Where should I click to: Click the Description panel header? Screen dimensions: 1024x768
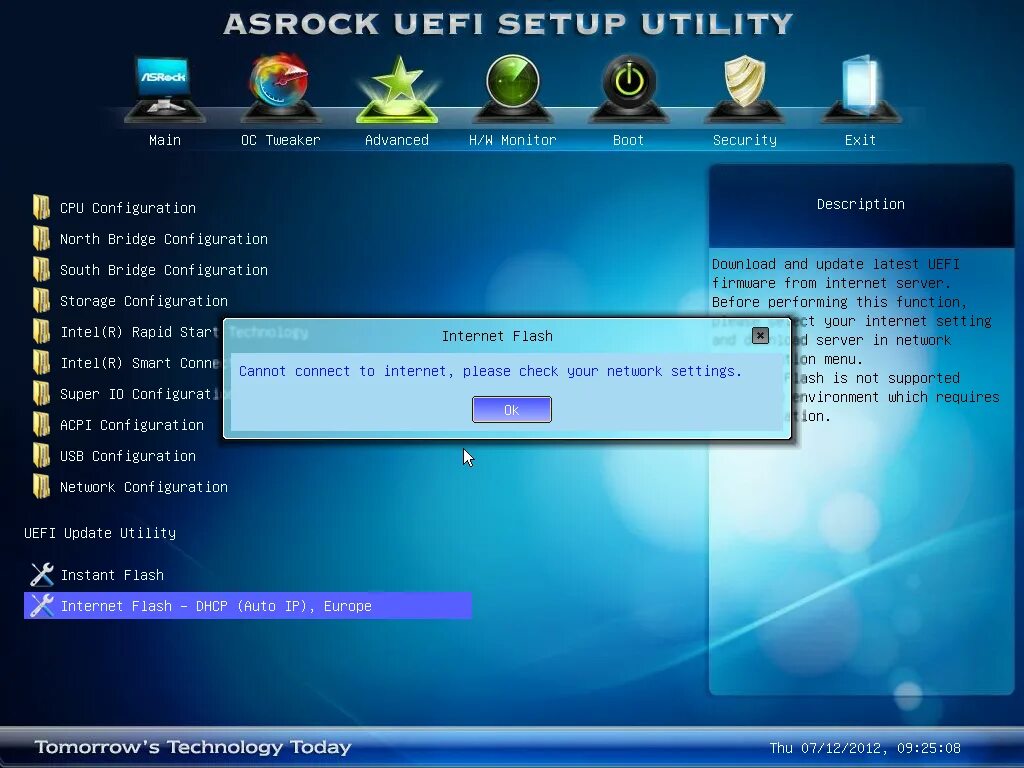tap(861, 204)
